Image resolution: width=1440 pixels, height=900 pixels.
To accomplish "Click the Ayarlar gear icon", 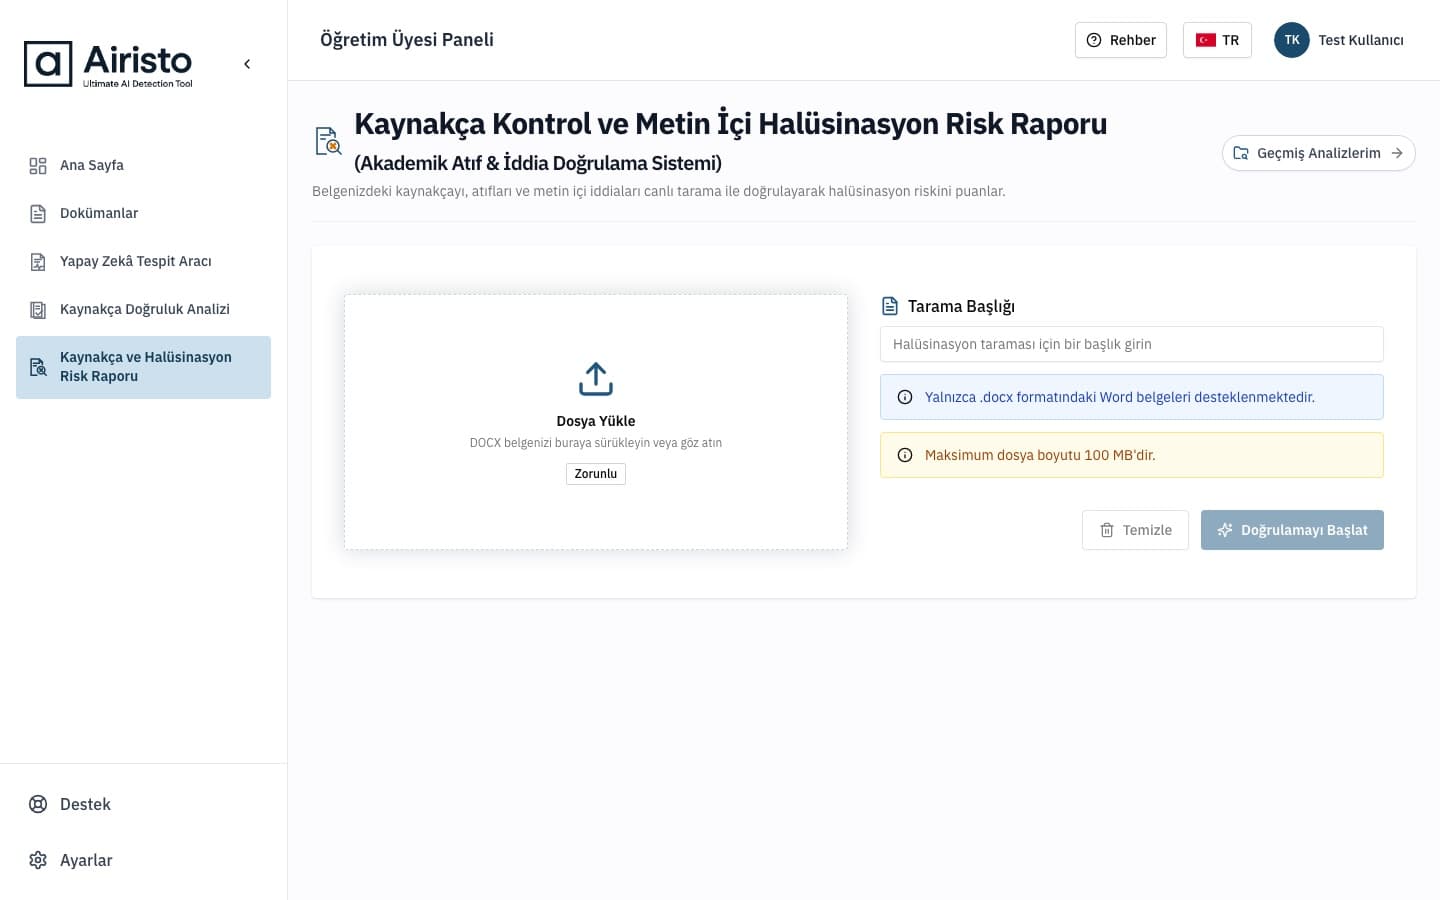I will click(x=38, y=860).
